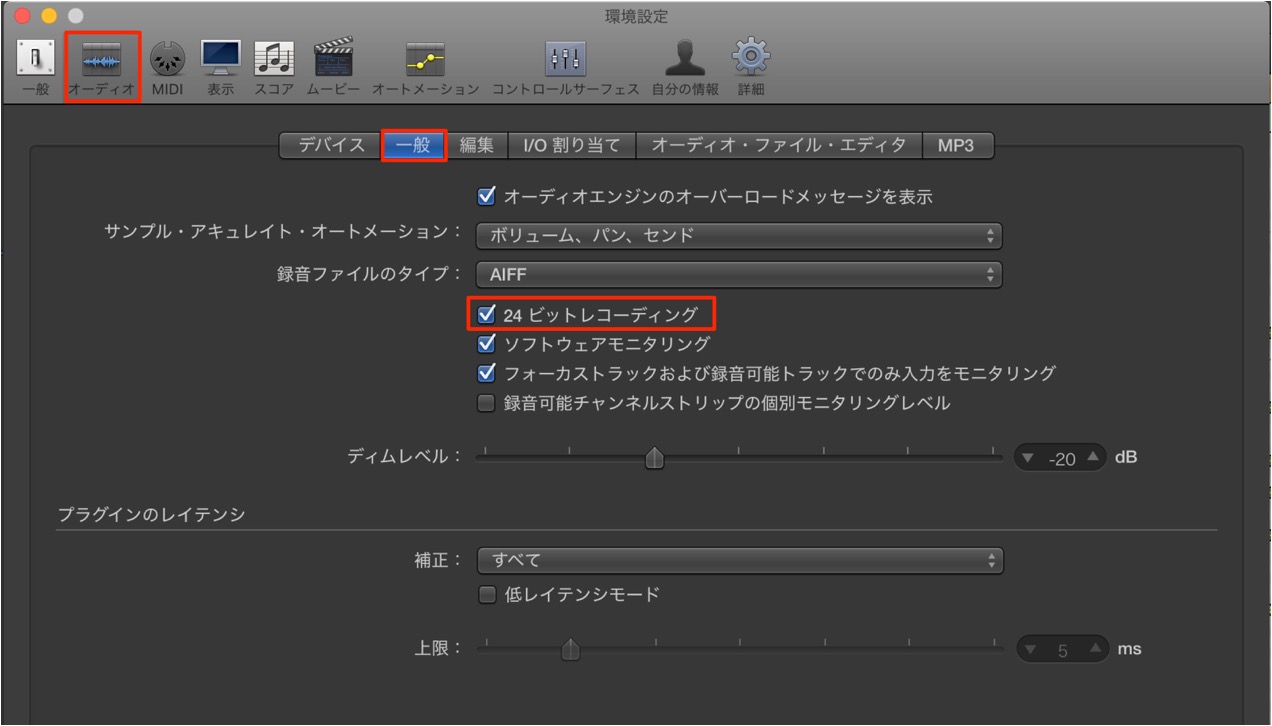Image resolution: width=1272 pixels, height=726 pixels.
Task: Open the サンプル・アキュレイト・オートメーション dropdown
Action: [740, 236]
